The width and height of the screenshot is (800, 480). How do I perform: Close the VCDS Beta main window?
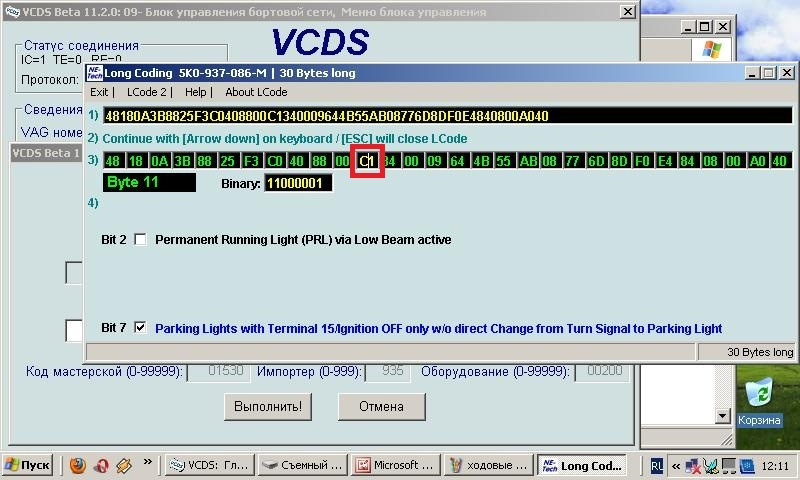point(628,11)
